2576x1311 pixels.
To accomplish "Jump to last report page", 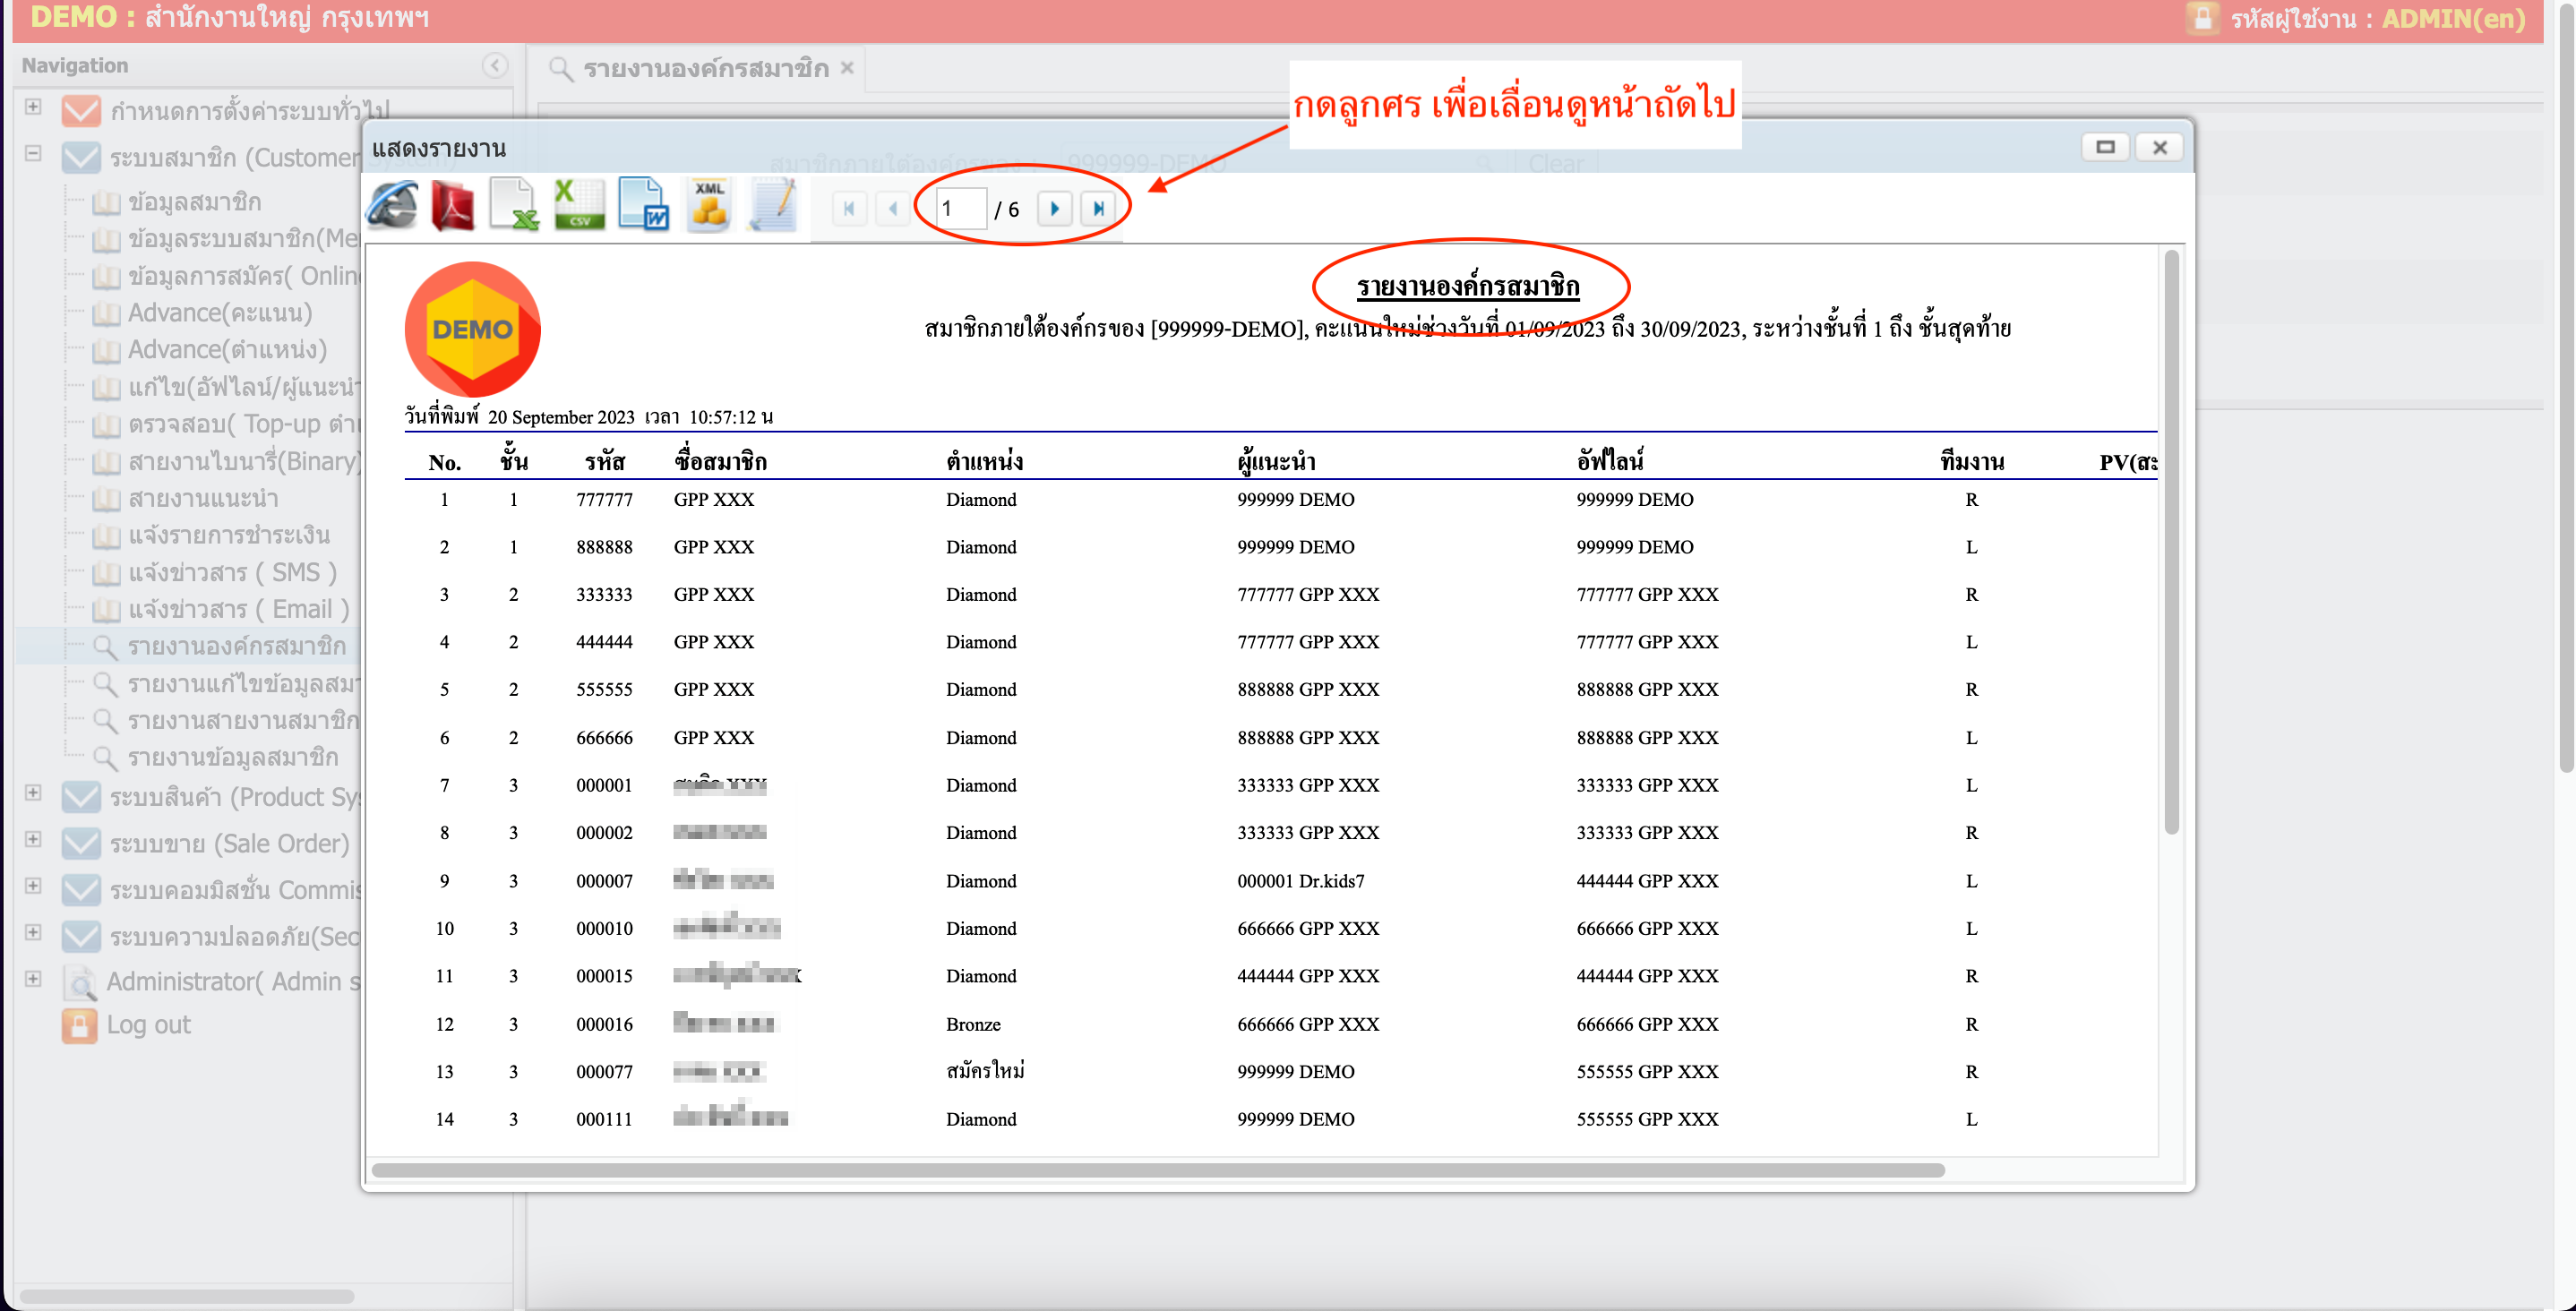I will [1098, 208].
